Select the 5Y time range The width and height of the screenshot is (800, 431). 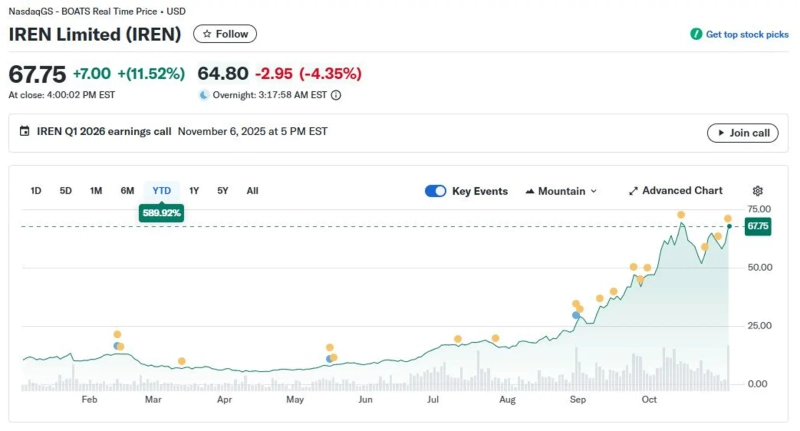pyautogui.click(x=222, y=191)
